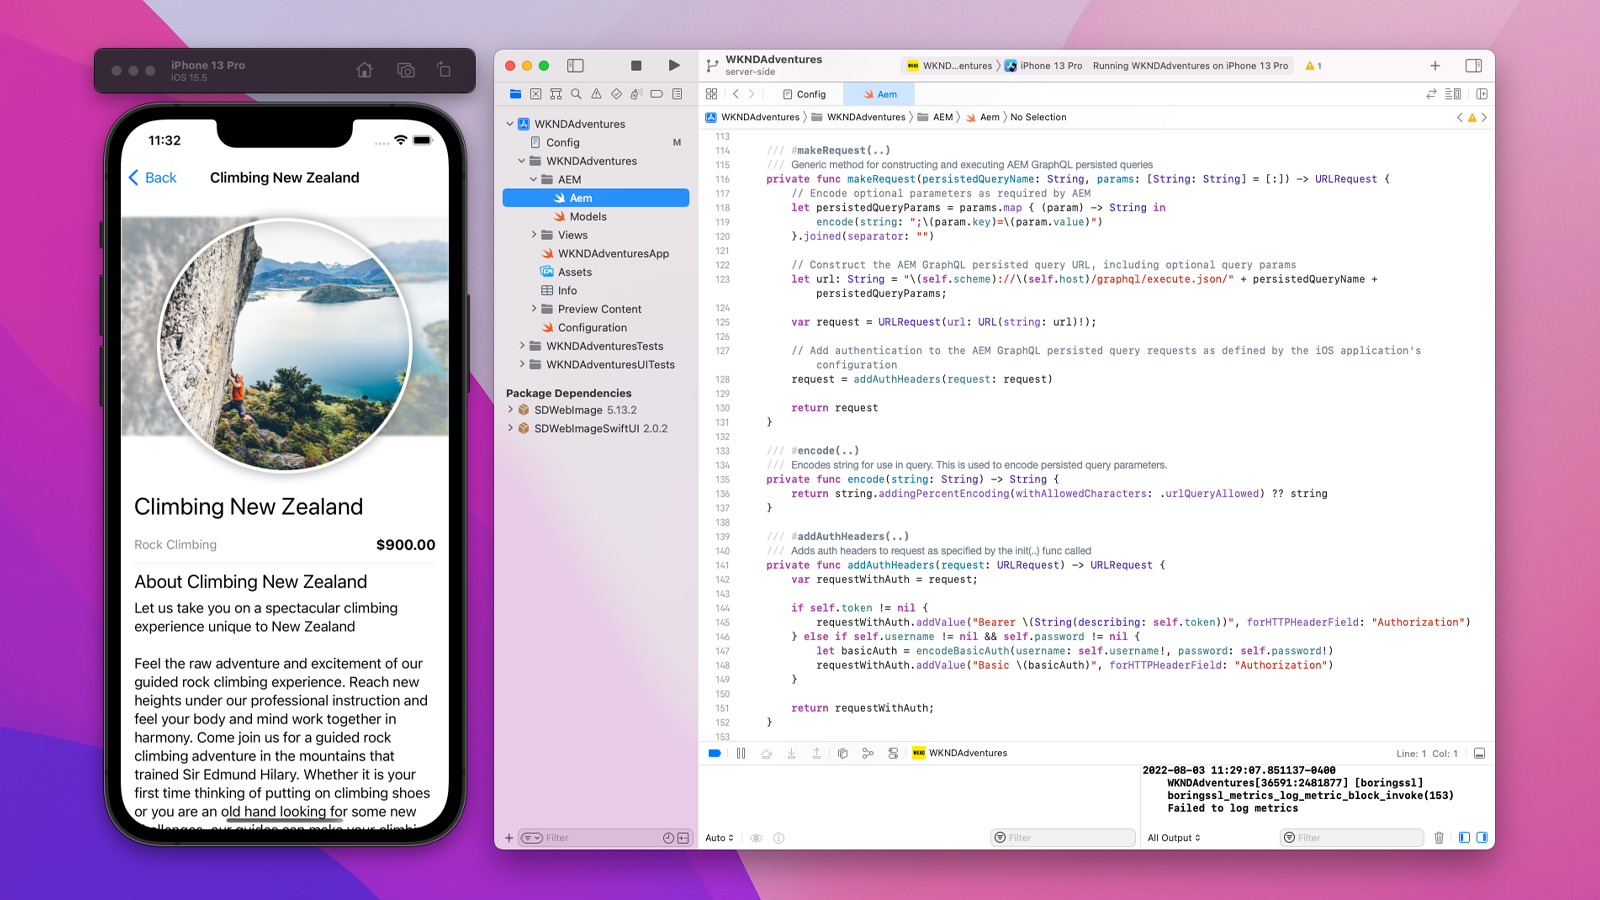The height and width of the screenshot is (900, 1600).
Task: Open the Debug View Hierarchy icon
Action: [843, 753]
